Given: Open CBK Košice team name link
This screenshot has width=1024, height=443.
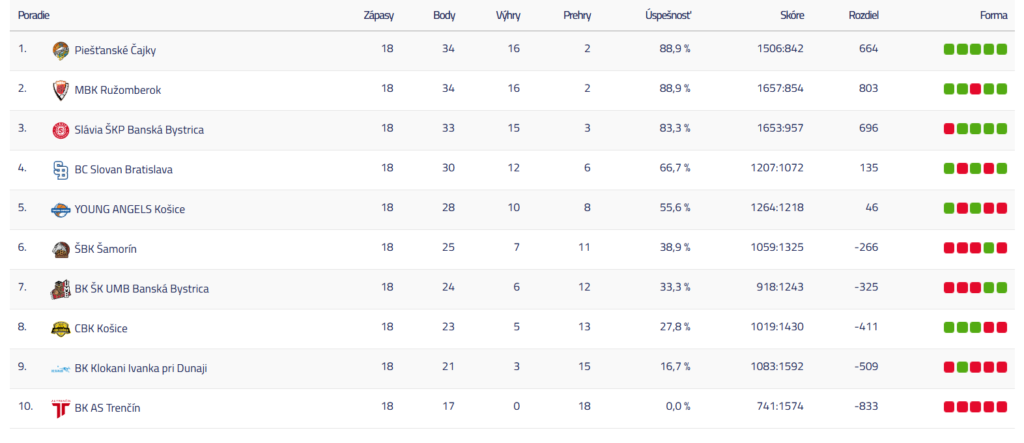Looking at the screenshot, I should click(x=101, y=328).
